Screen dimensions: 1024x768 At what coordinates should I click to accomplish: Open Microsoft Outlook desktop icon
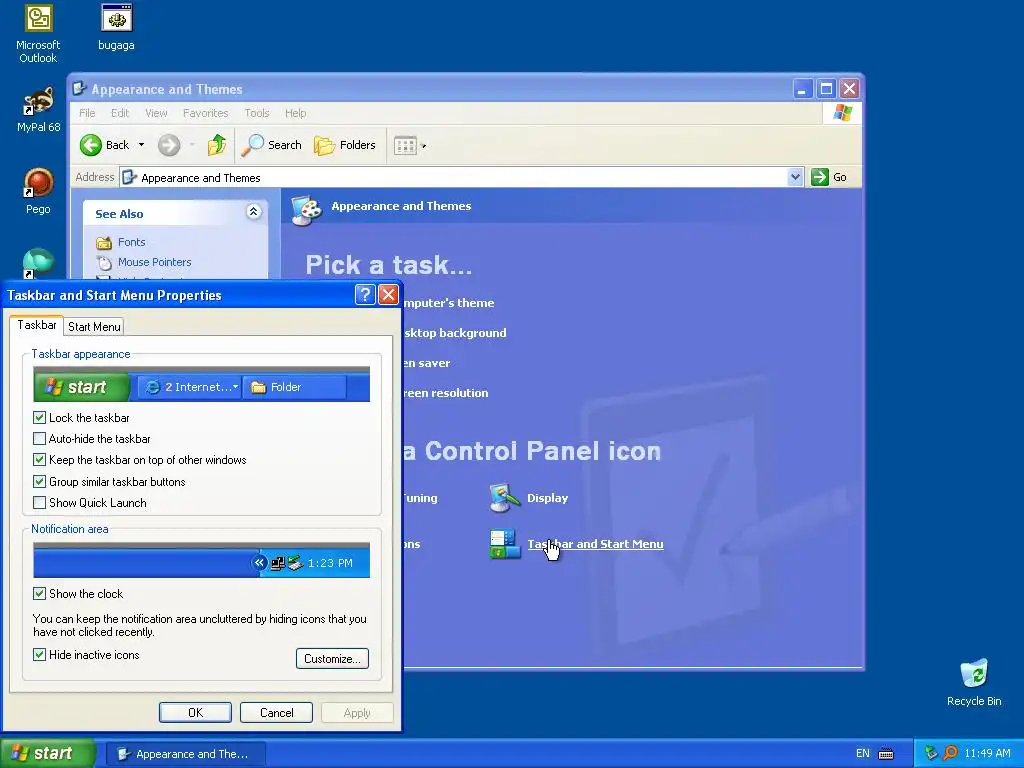38,33
